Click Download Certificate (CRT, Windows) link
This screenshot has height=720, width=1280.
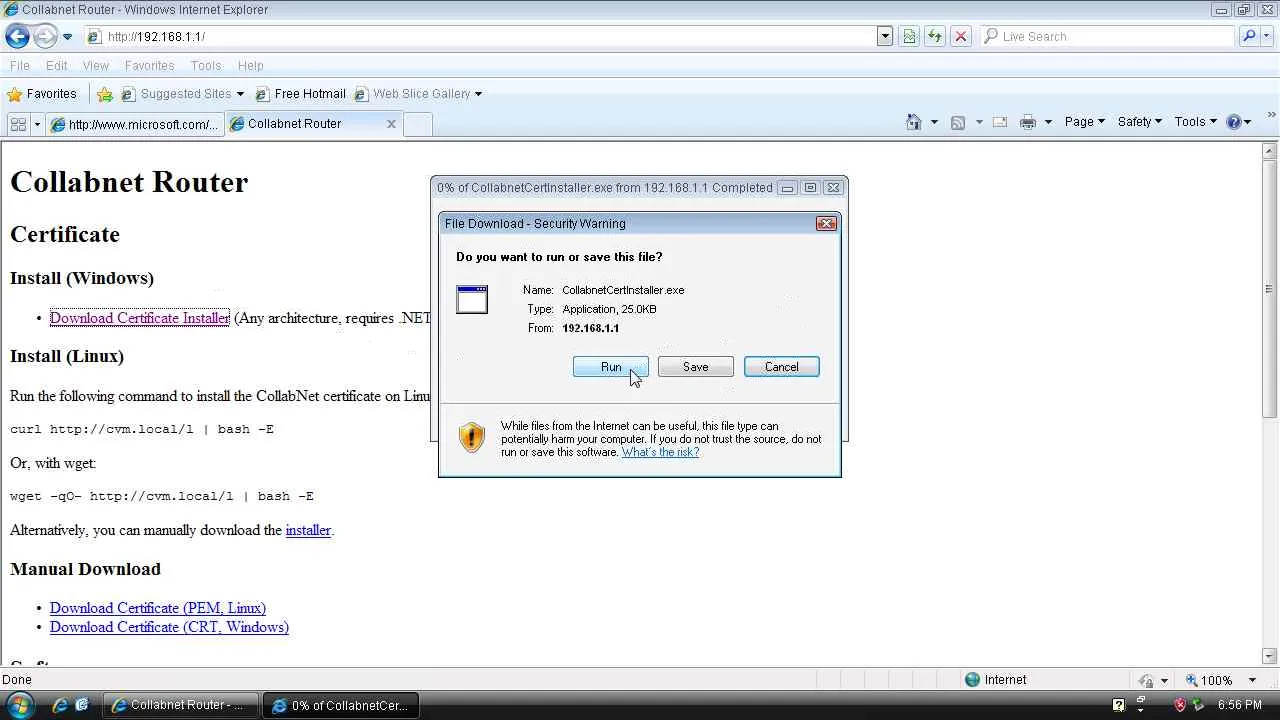tap(169, 627)
